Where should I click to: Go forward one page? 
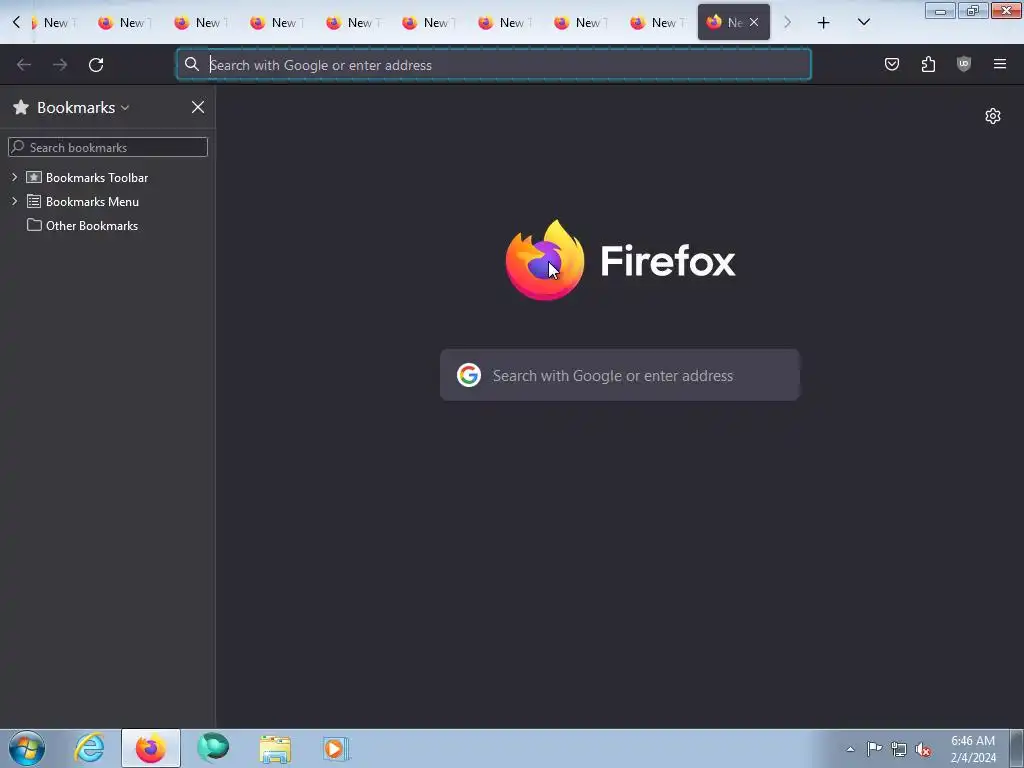[x=60, y=65]
